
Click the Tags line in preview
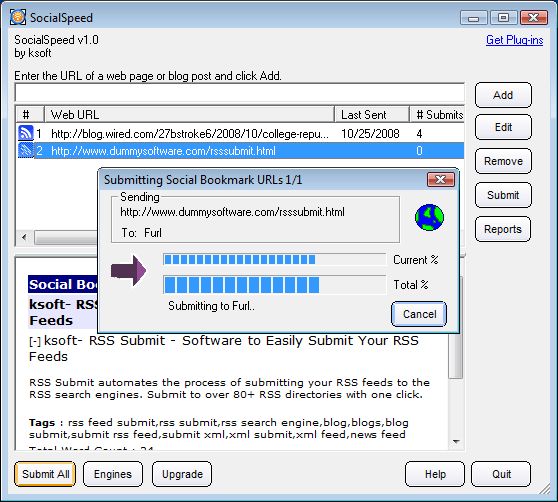pyautogui.click(x=219, y=428)
